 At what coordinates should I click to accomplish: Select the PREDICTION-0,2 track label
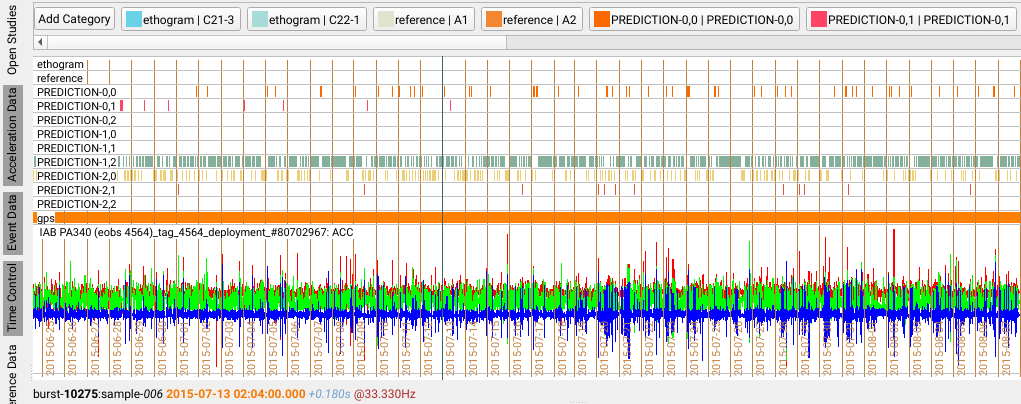coord(76,120)
